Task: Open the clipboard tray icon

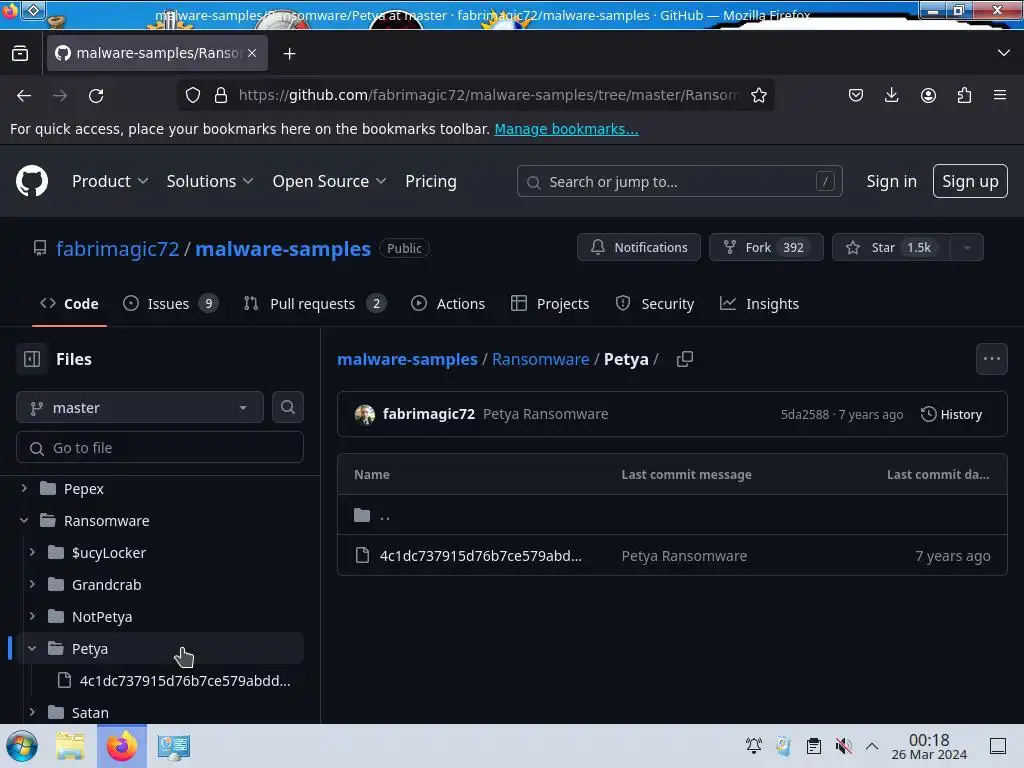Action: click(x=813, y=746)
